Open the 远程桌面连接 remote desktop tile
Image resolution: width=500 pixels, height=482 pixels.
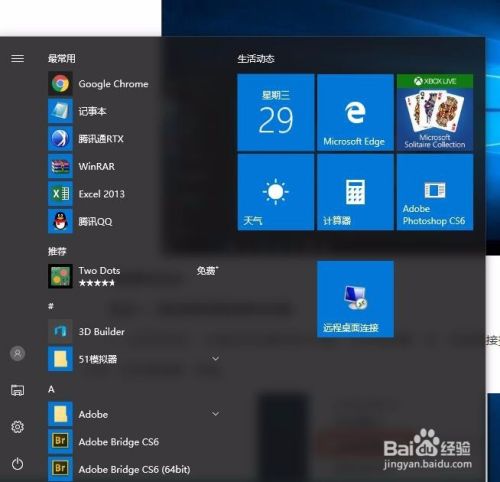point(355,299)
